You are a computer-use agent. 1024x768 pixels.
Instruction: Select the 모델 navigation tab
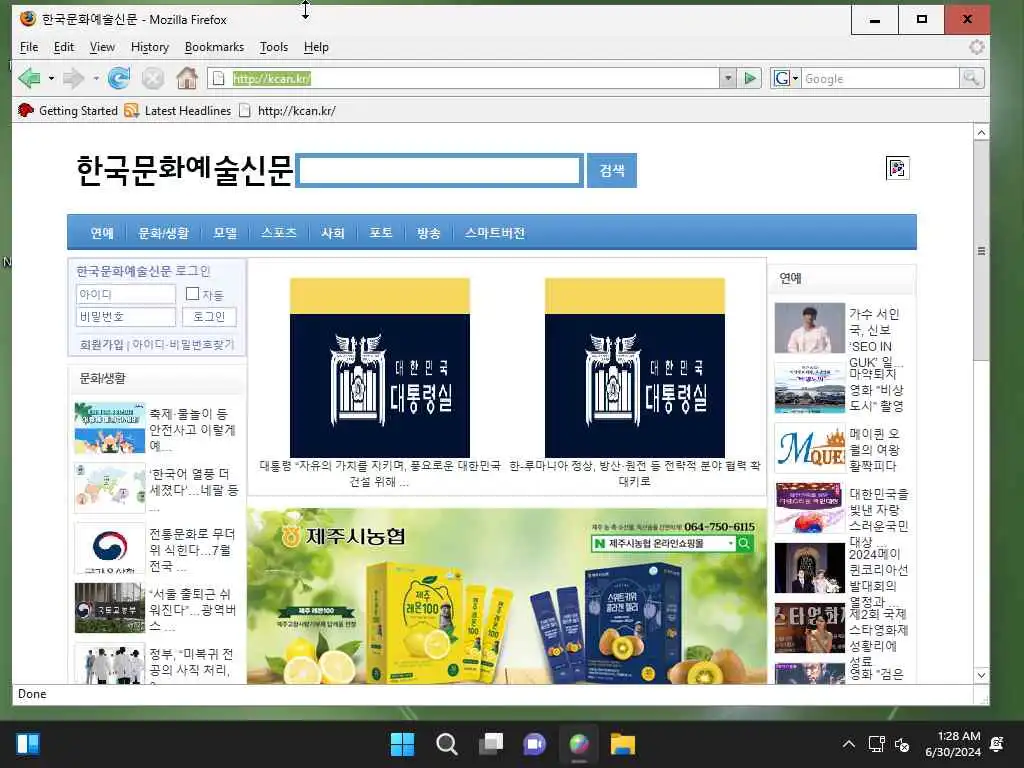click(x=225, y=233)
